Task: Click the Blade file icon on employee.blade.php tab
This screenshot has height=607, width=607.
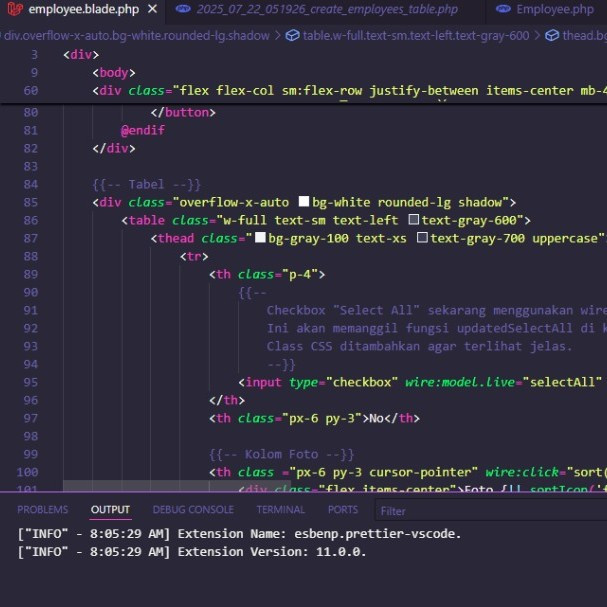Action: coord(14,10)
